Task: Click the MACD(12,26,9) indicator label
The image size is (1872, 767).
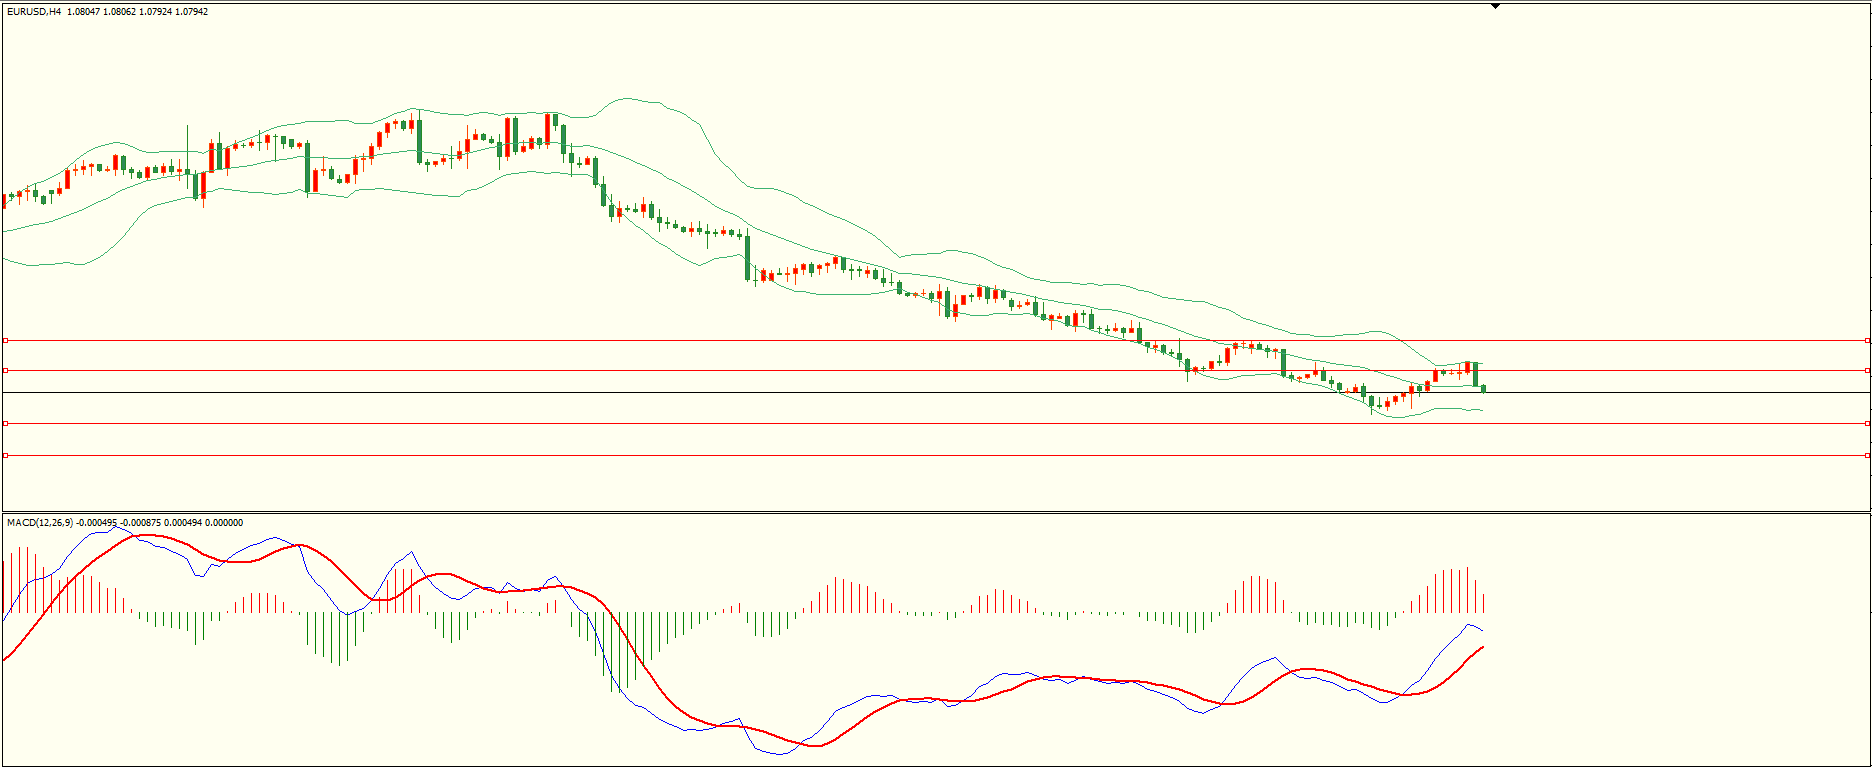Action: coord(40,523)
